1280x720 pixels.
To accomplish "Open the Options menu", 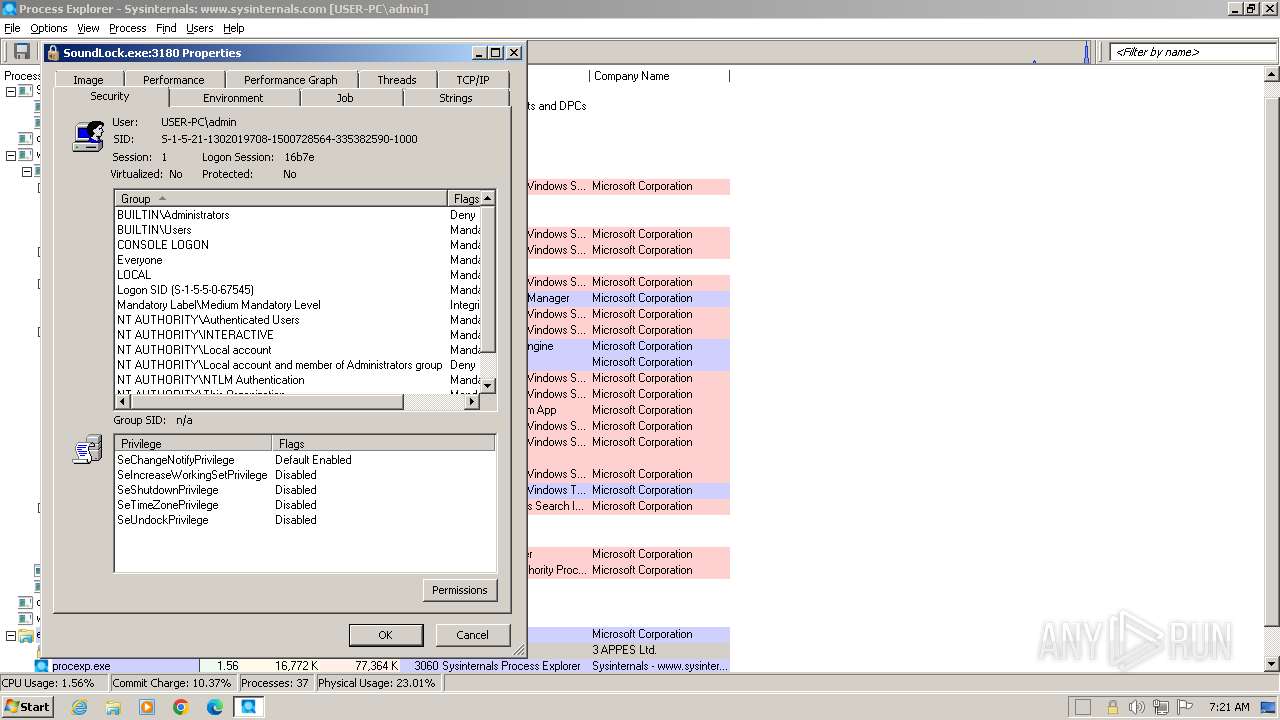I will coord(49,28).
